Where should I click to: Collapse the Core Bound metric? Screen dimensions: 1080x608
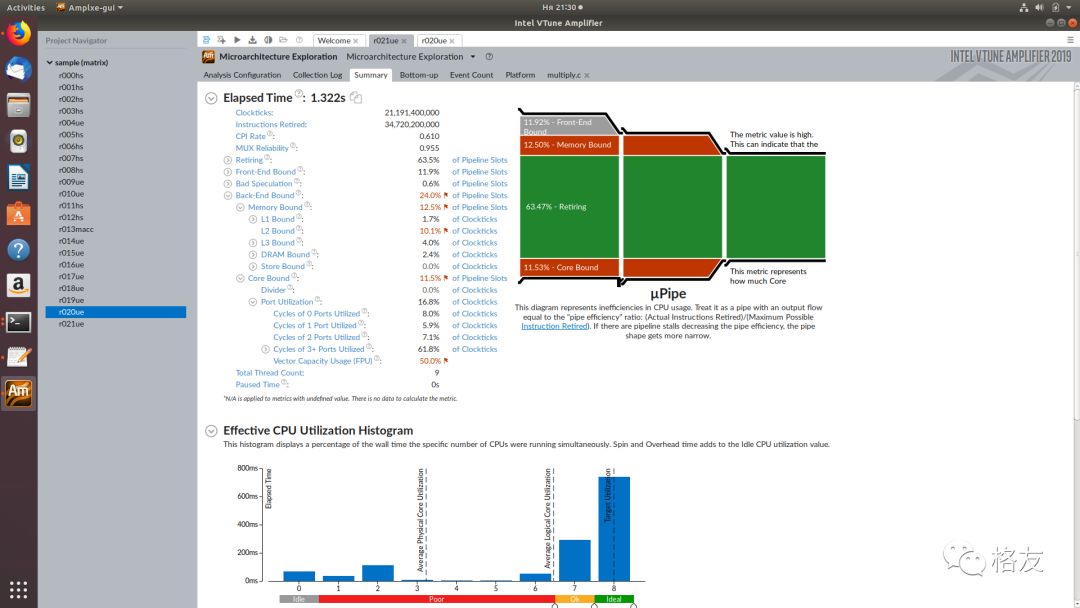[x=240, y=279]
